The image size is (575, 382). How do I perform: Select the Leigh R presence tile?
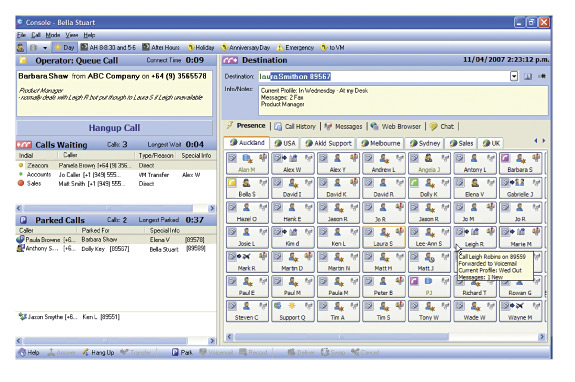point(475,237)
